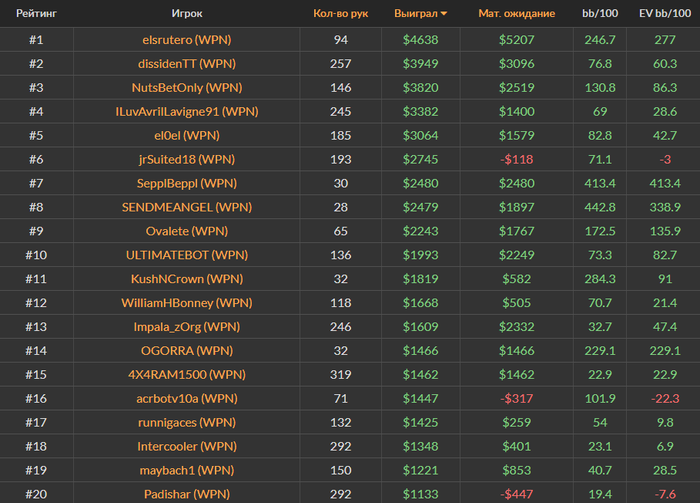Open player Ovalete (WPN)
Viewport: 700px width, 503px height.
click(x=187, y=231)
